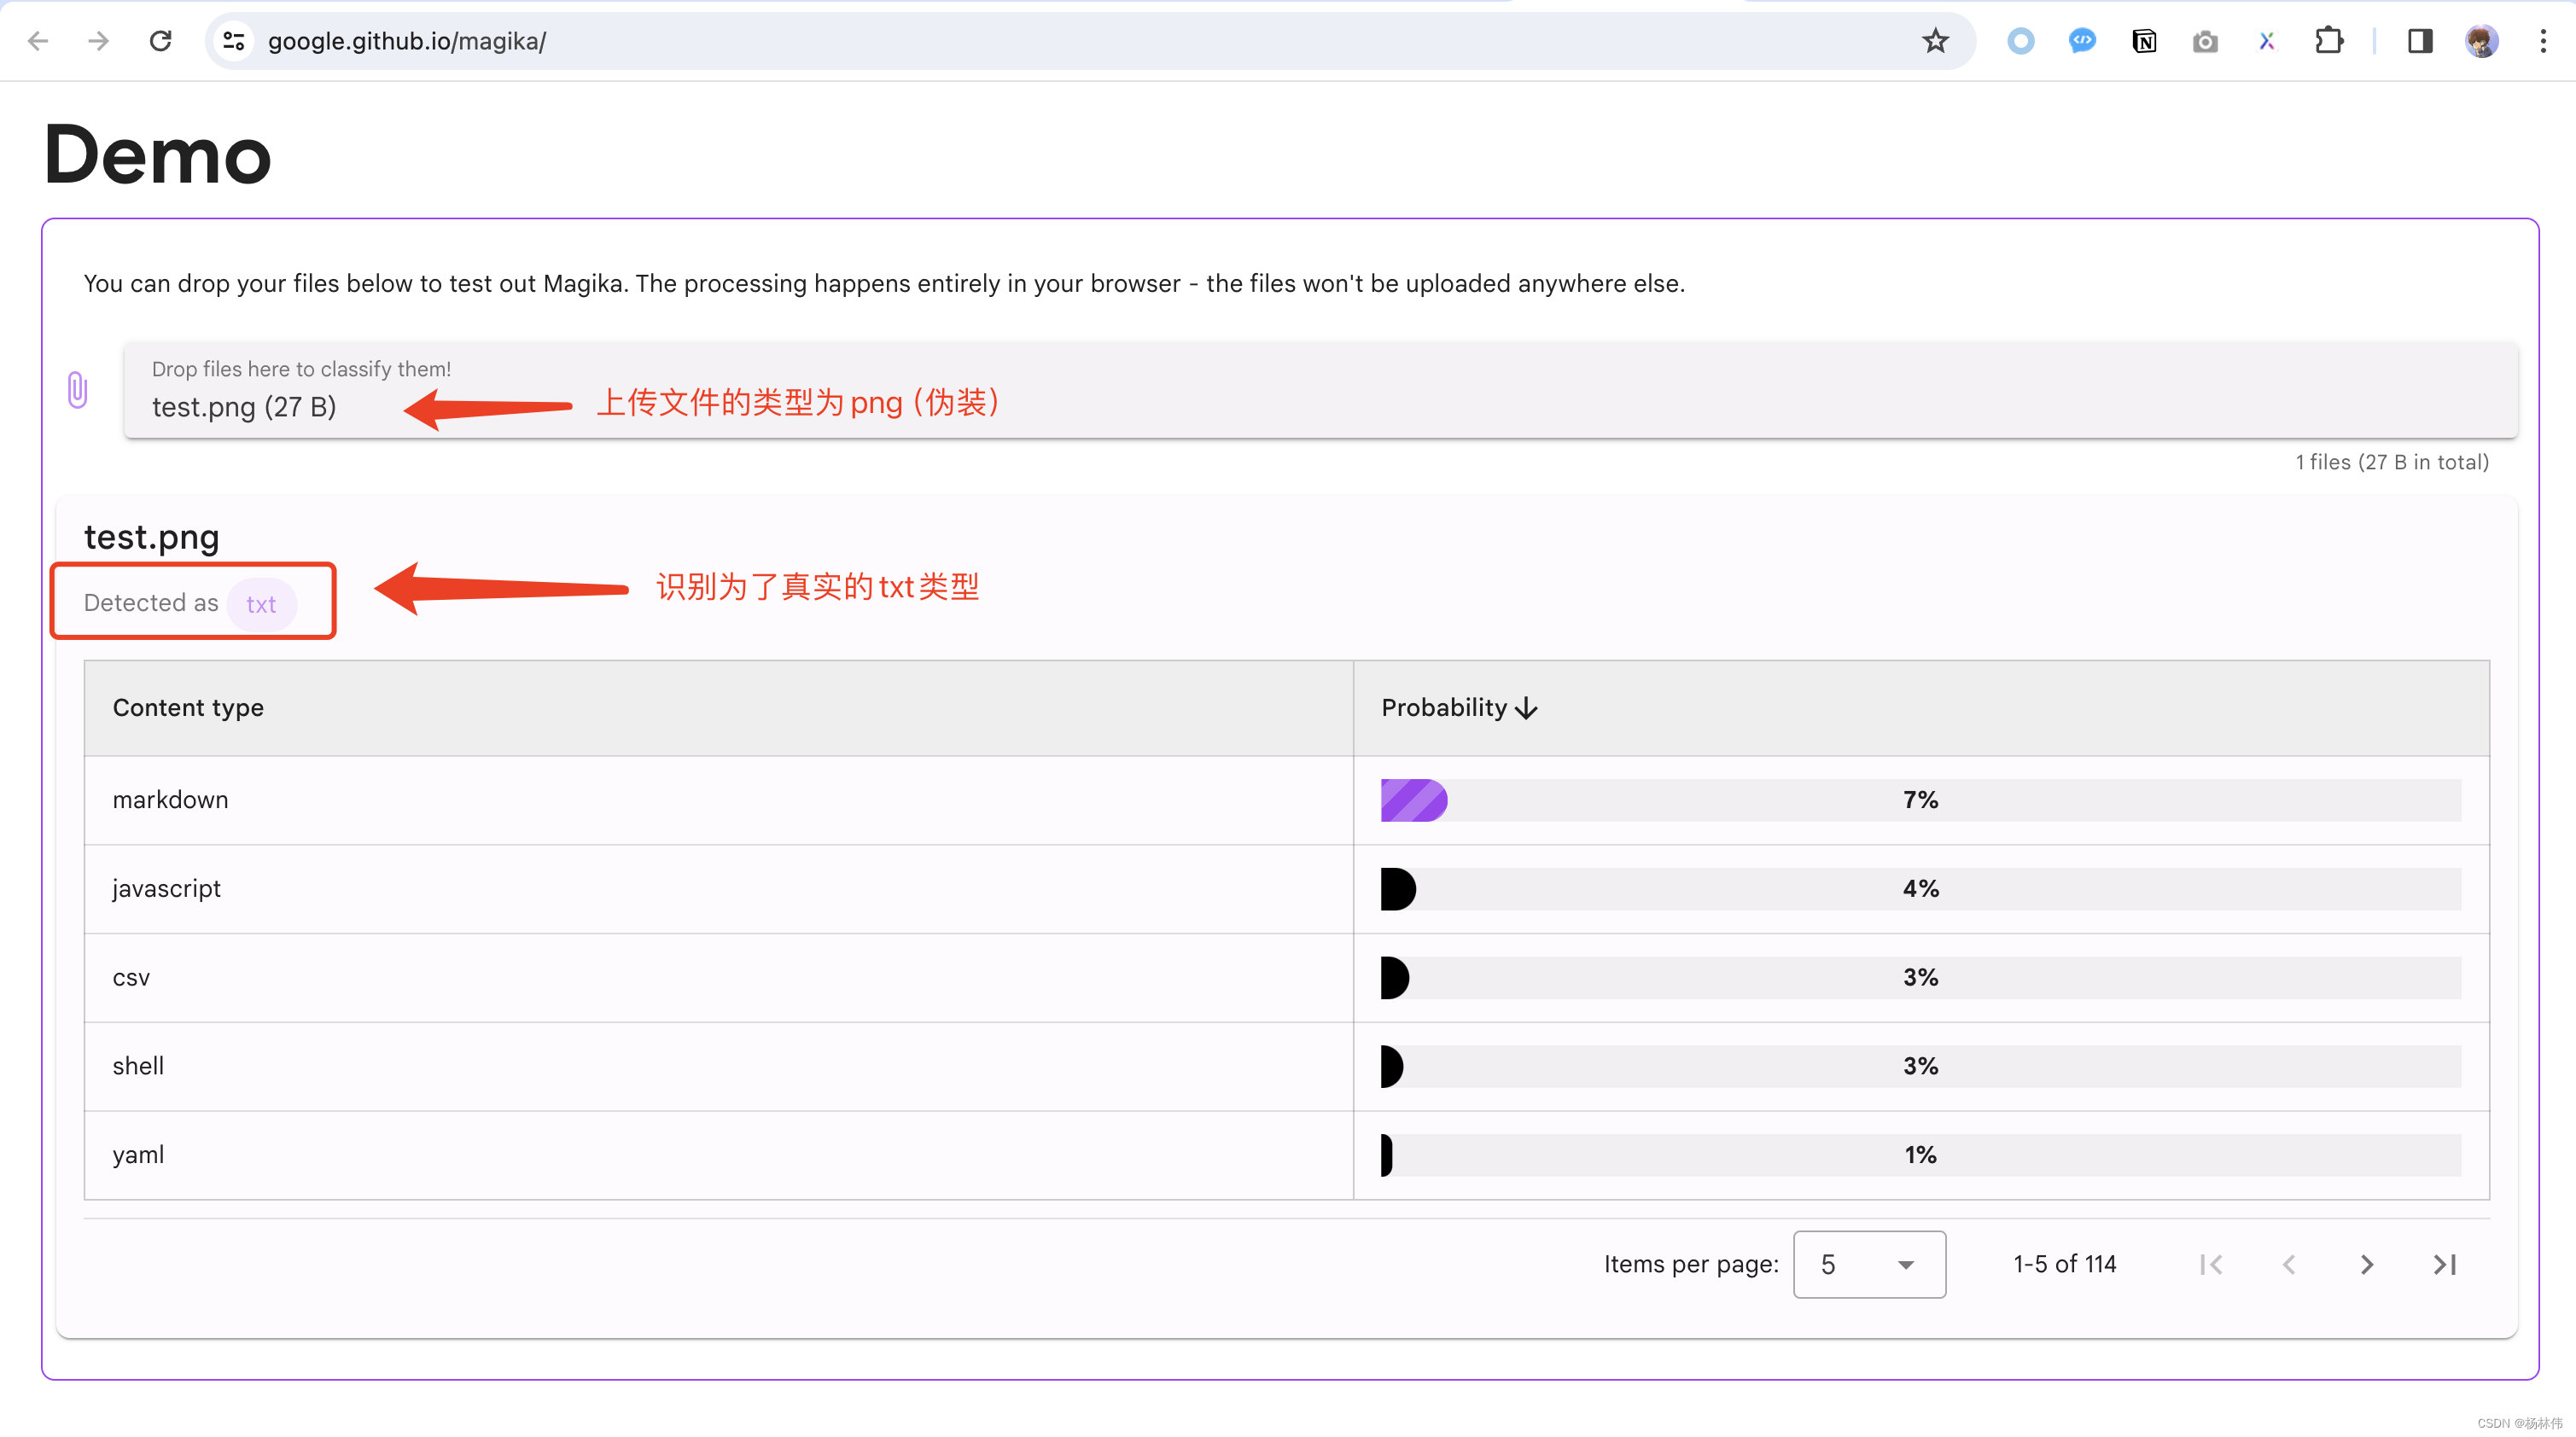Click the markdown 7% probability bar

[x=1920, y=800]
